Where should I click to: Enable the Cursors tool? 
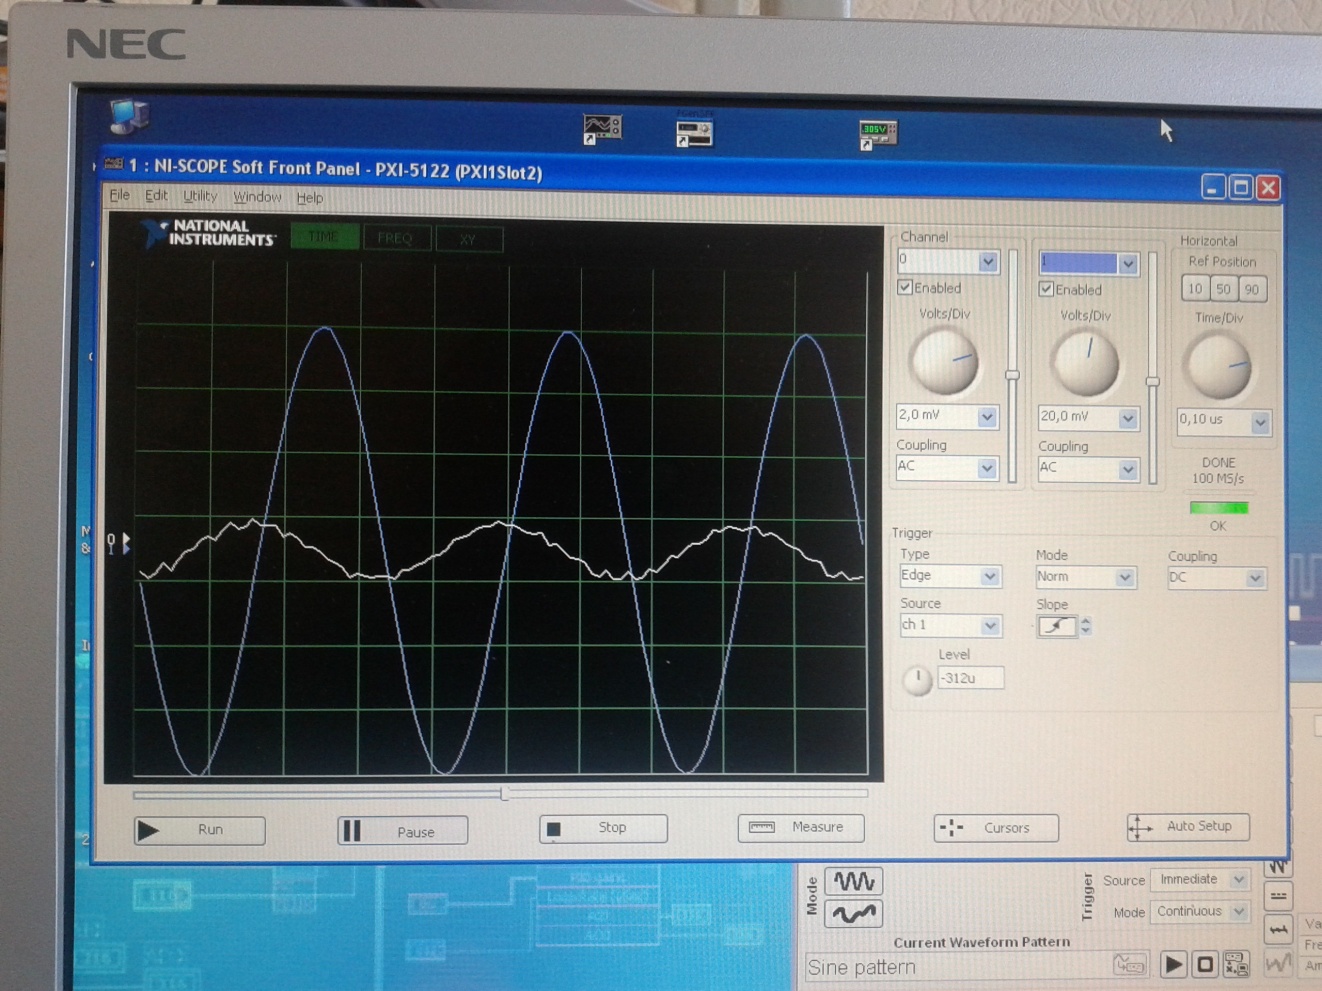tap(996, 828)
